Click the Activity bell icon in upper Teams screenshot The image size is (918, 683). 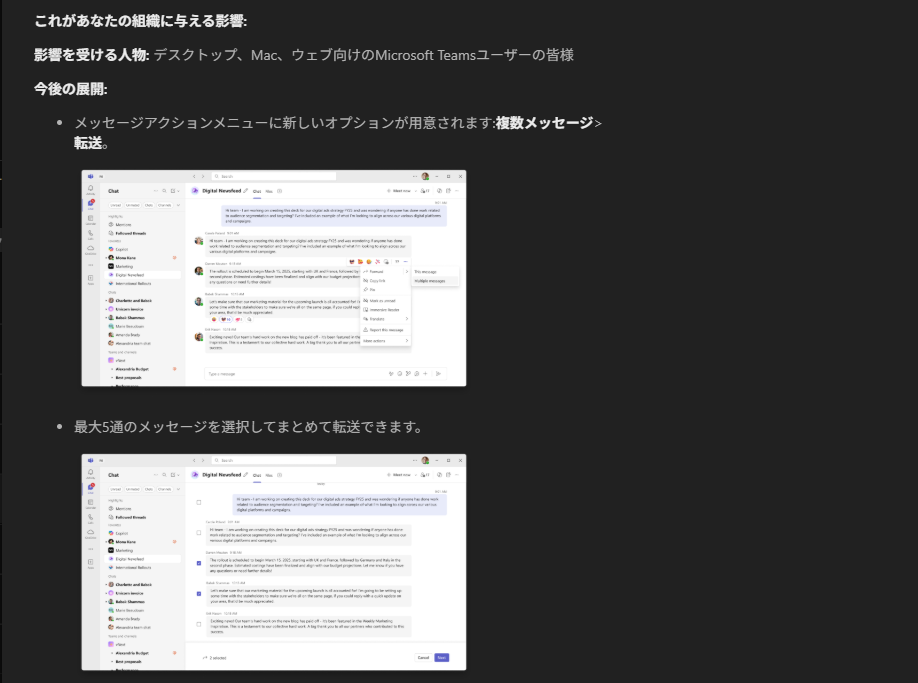pyautogui.click(x=91, y=190)
